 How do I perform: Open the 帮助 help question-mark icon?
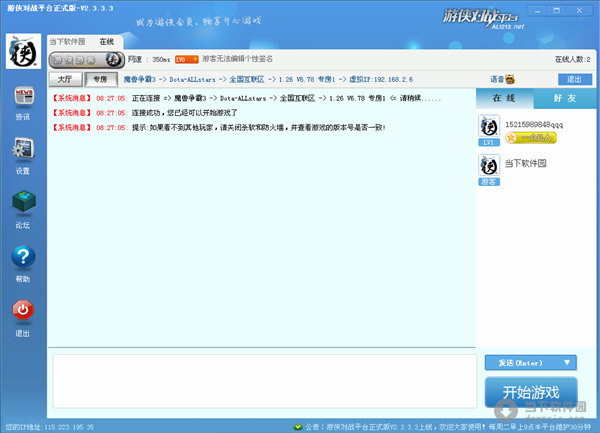(23, 256)
